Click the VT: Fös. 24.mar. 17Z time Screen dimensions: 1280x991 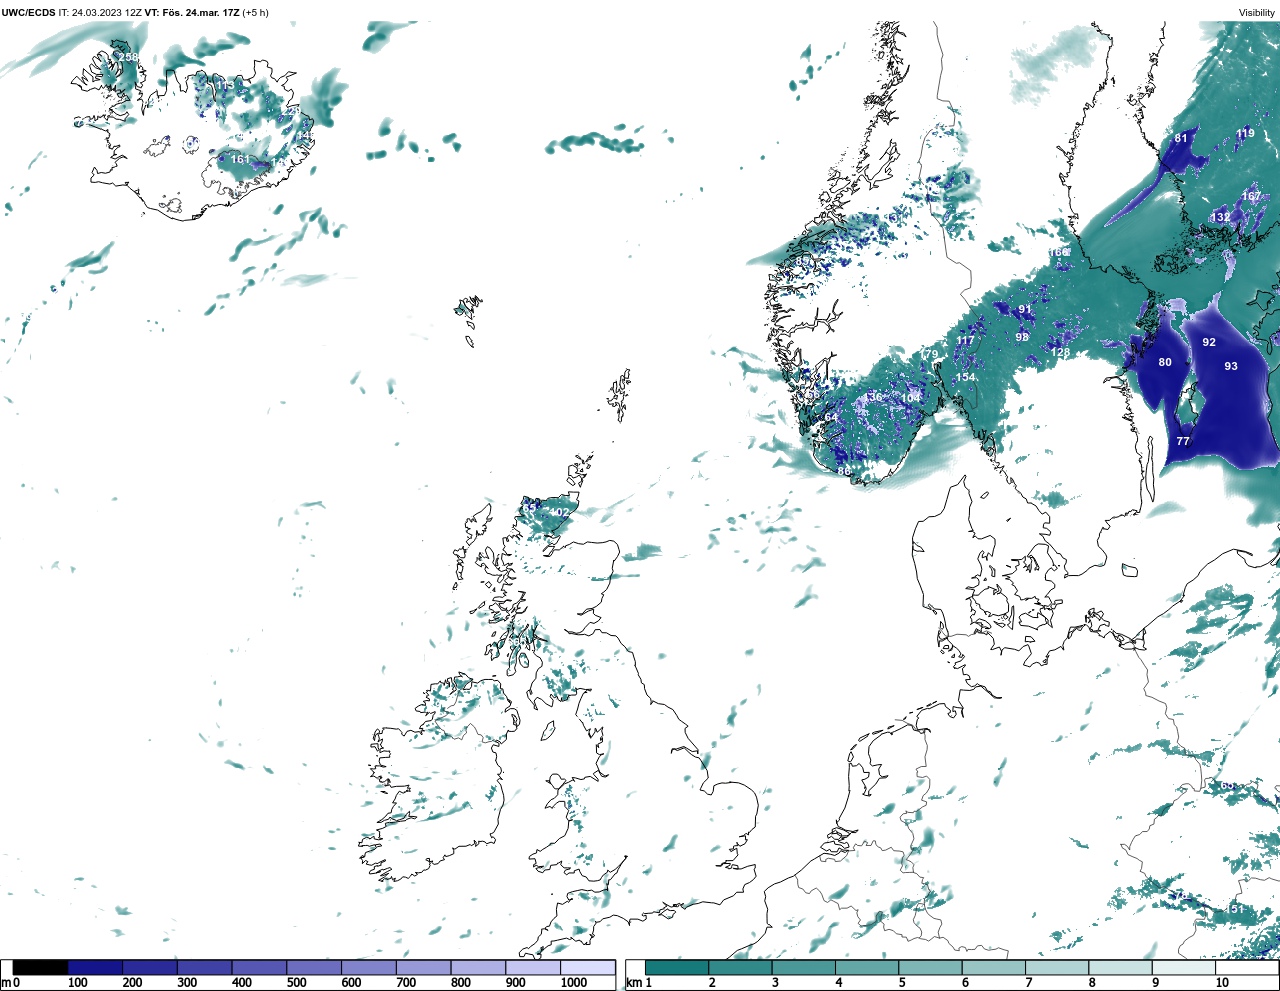[192, 13]
